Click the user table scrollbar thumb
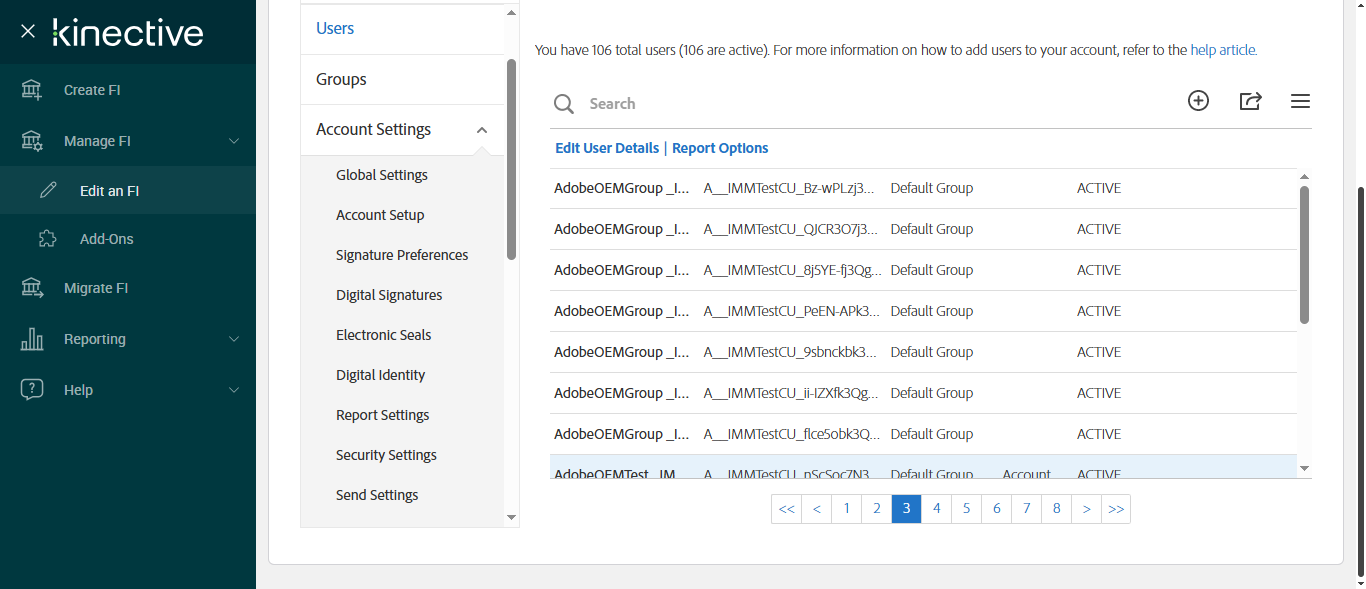The height and width of the screenshot is (589, 1366). point(1304,254)
